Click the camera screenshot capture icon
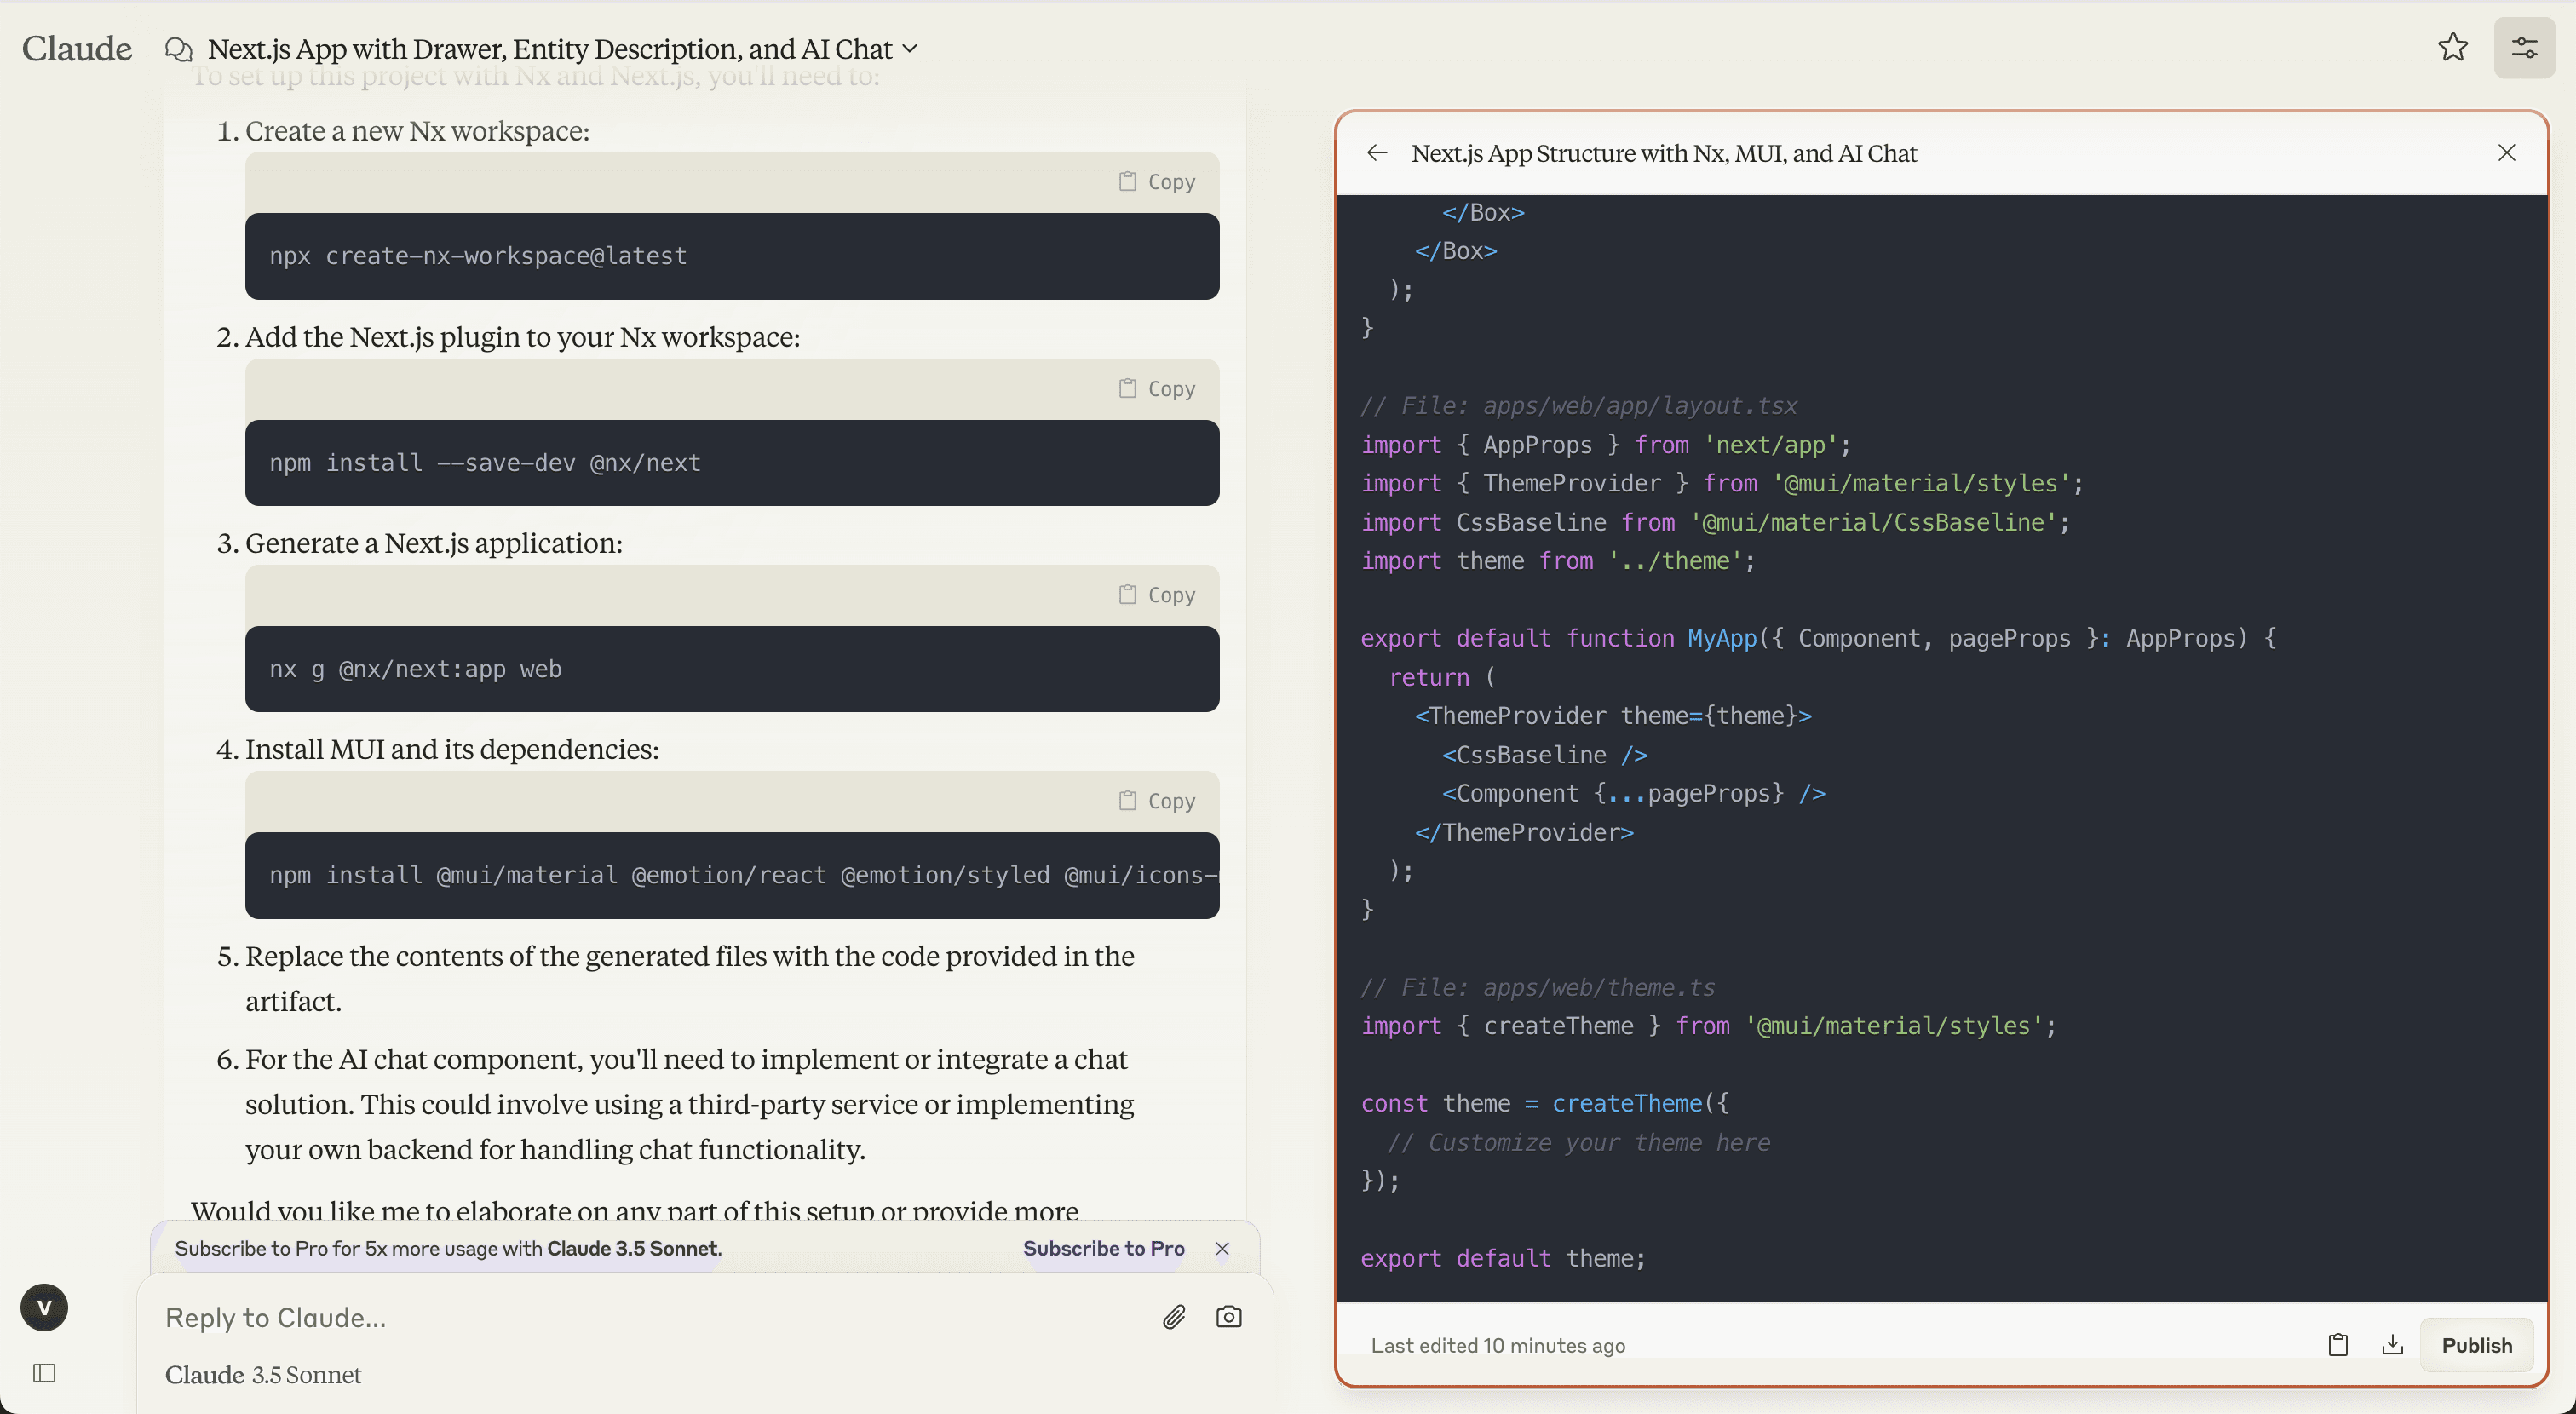2576x1414 pixels. pyautogui.click(x=1228, y=1317)
